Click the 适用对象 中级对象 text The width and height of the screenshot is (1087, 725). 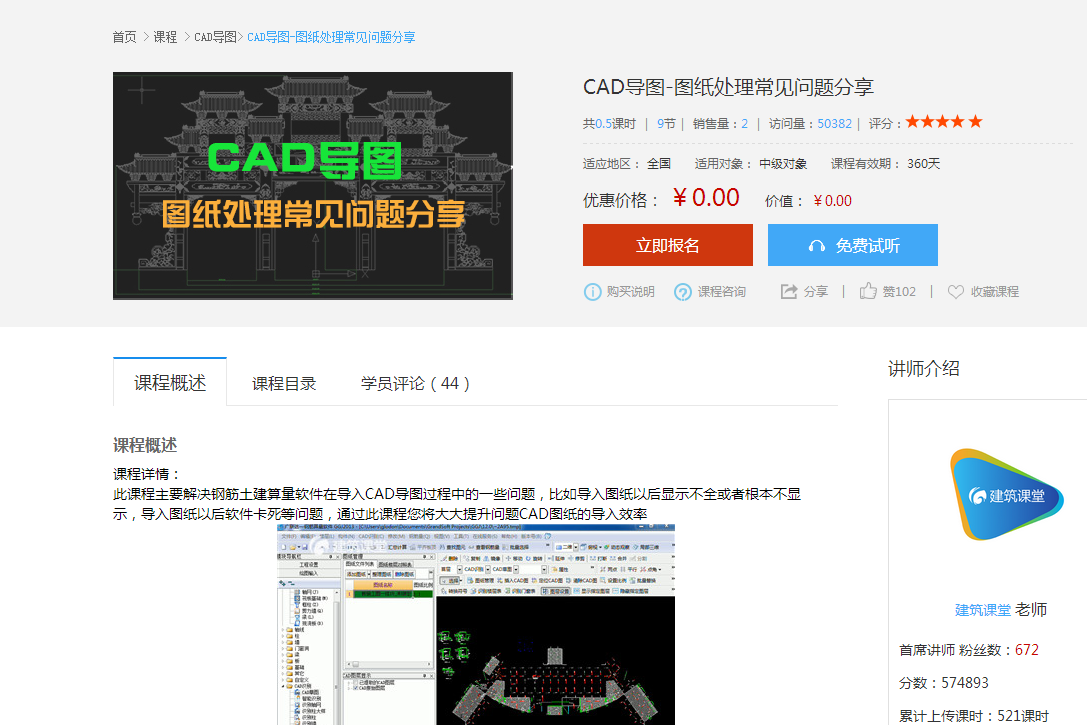[x=751, y=164]
